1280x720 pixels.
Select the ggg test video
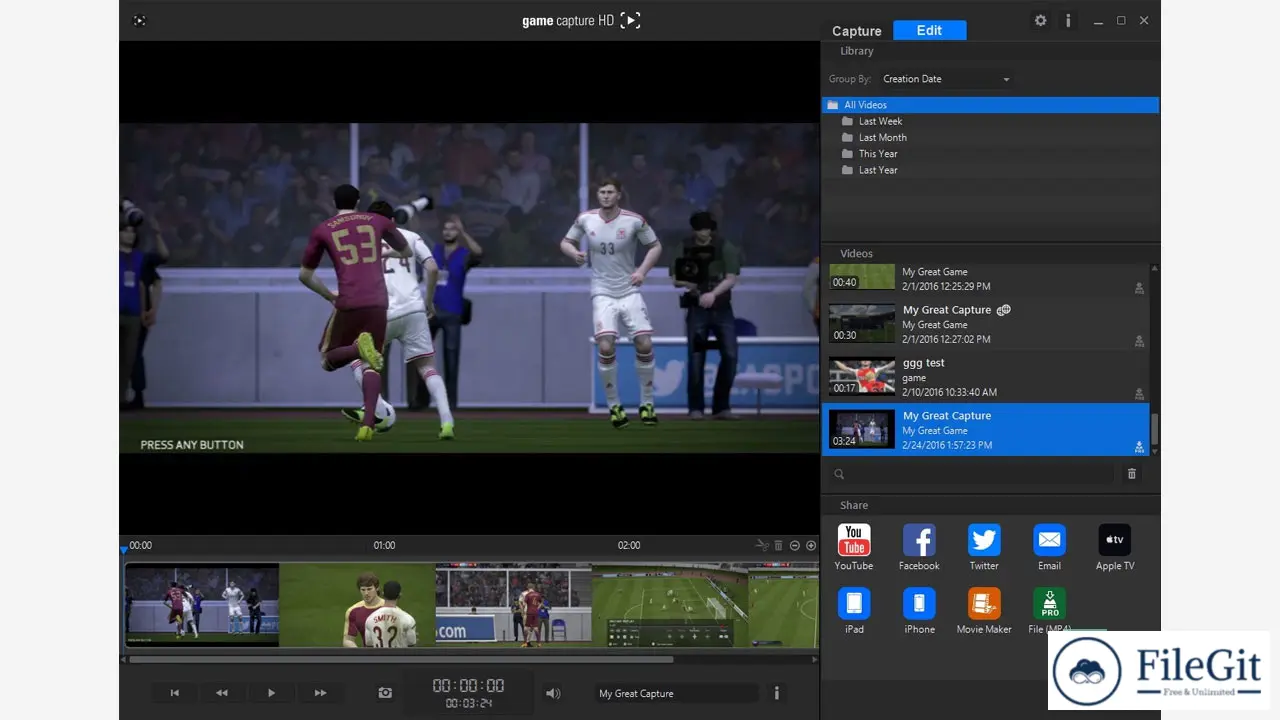coord(985,377)
